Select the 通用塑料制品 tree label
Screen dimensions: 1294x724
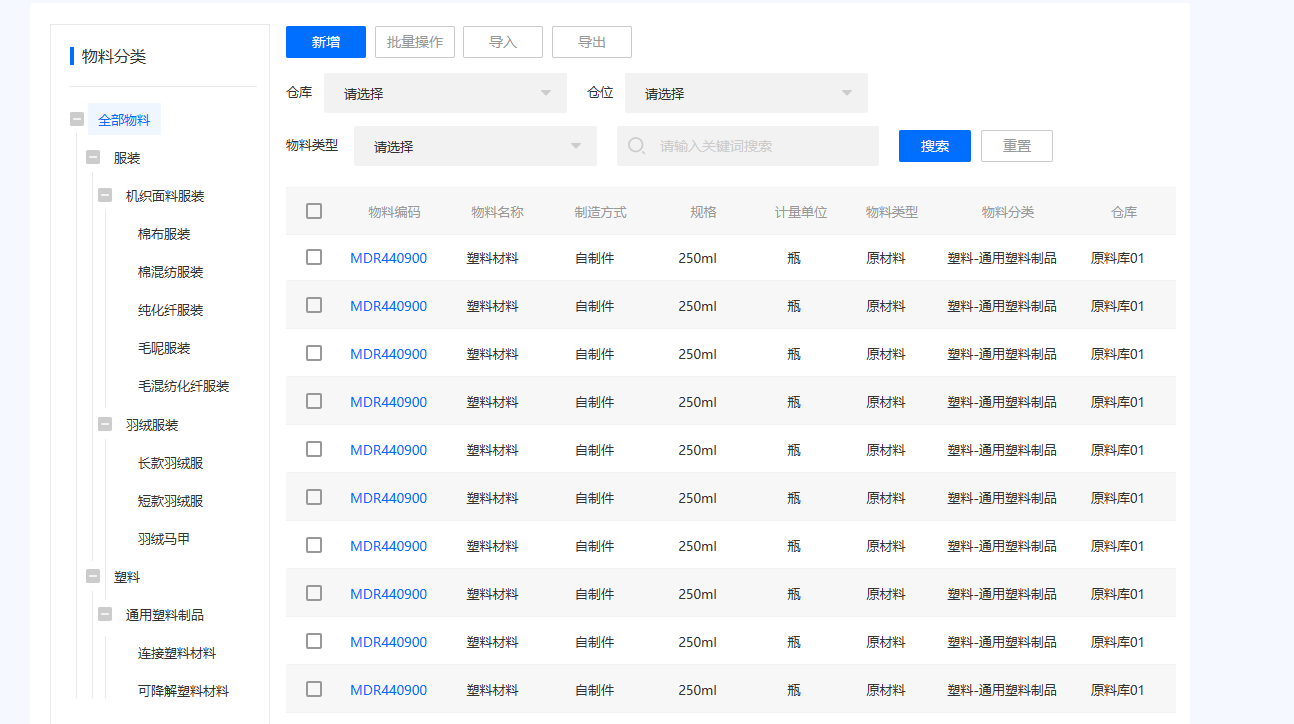click(x=165, y=615)
